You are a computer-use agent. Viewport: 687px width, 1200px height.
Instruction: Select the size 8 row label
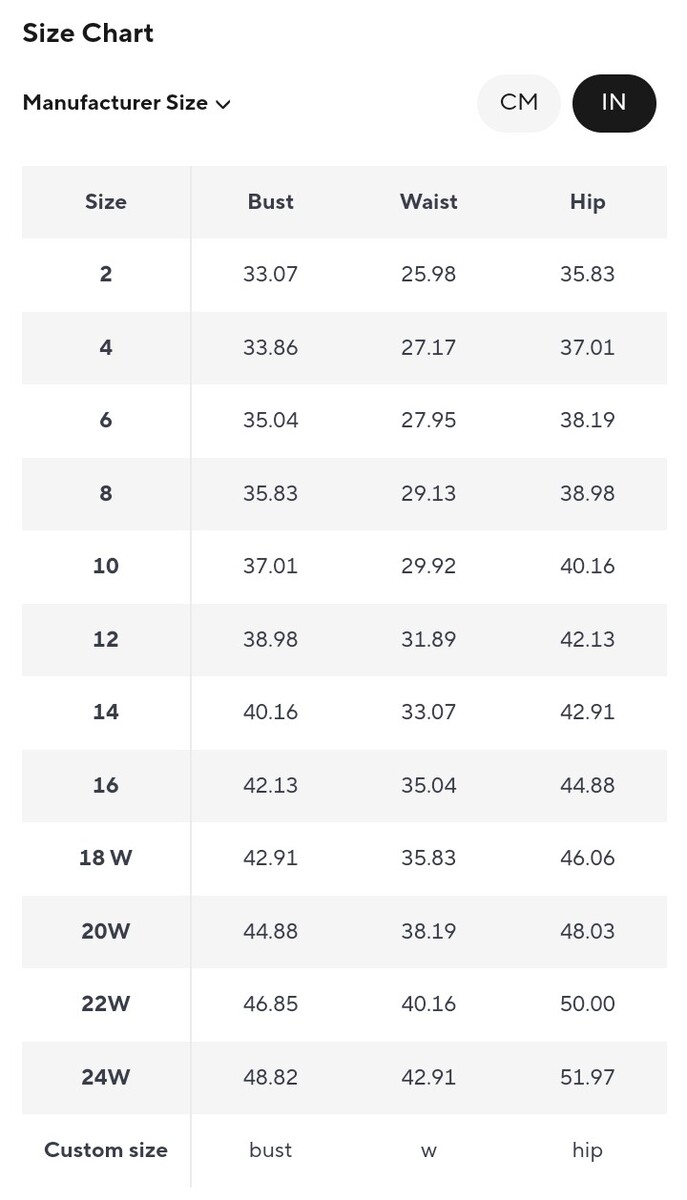pos(106,493)
